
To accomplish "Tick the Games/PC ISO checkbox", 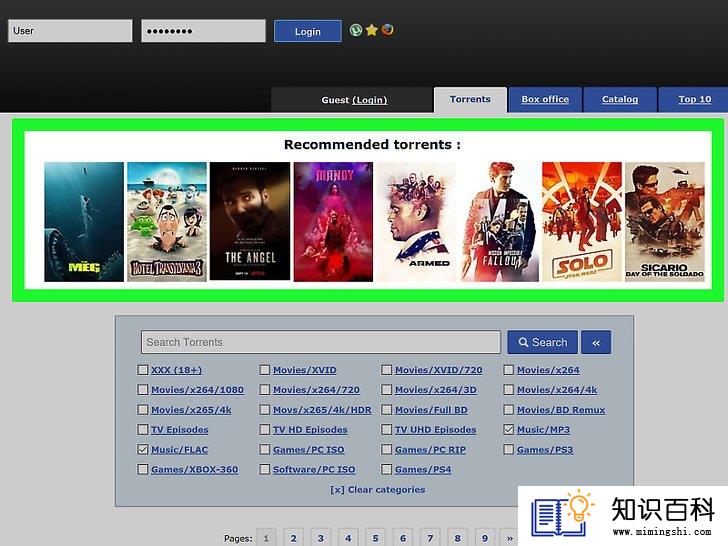I will click(265, 449).
